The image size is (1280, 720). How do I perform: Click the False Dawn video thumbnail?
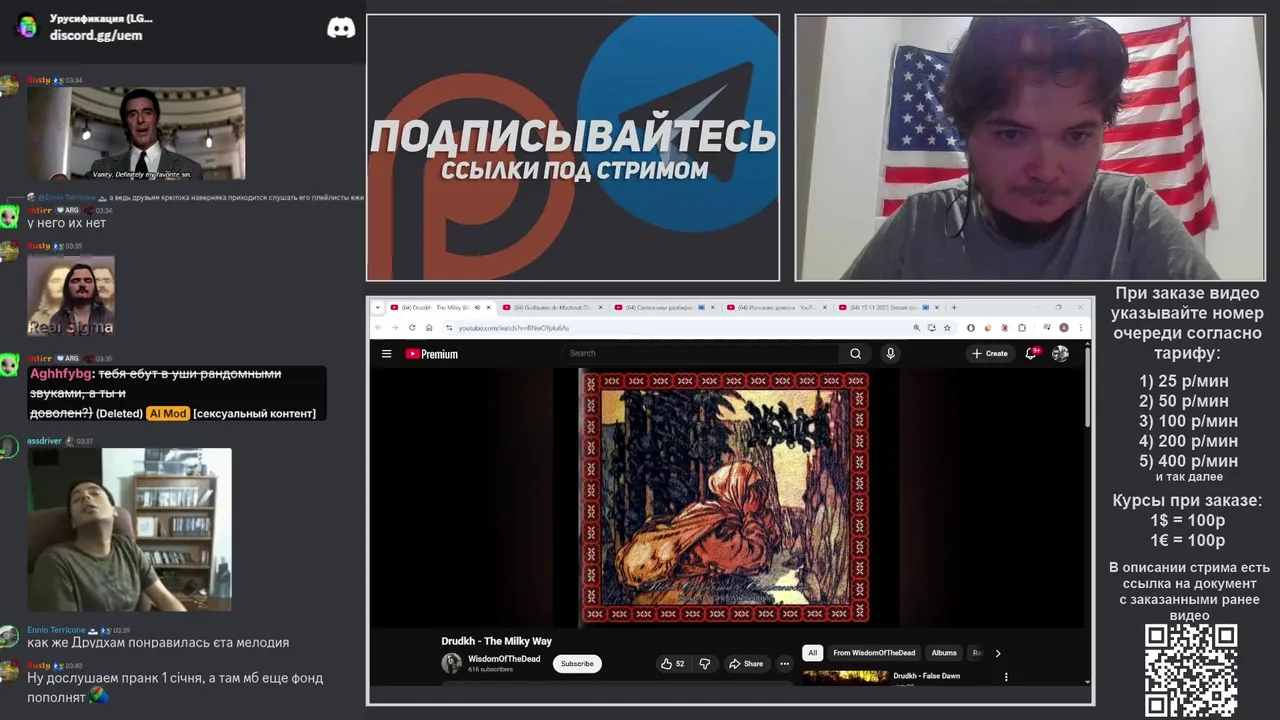[x=845, y=677]
